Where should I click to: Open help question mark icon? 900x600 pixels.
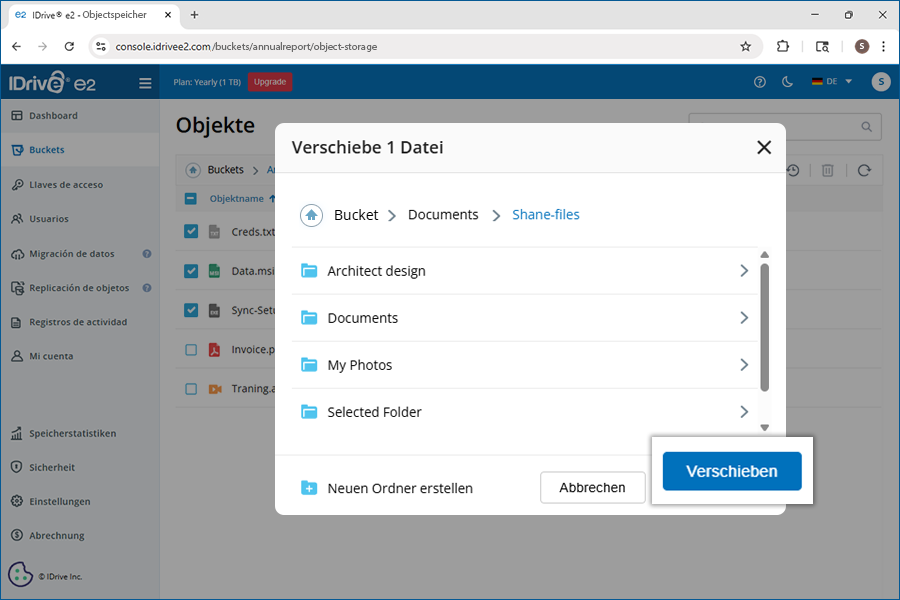[x=760, y=82]
